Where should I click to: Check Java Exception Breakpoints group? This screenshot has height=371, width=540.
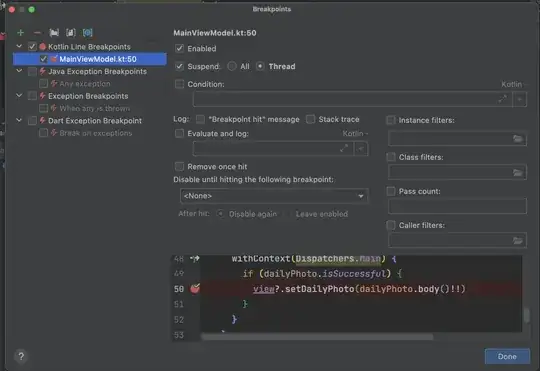32,71
